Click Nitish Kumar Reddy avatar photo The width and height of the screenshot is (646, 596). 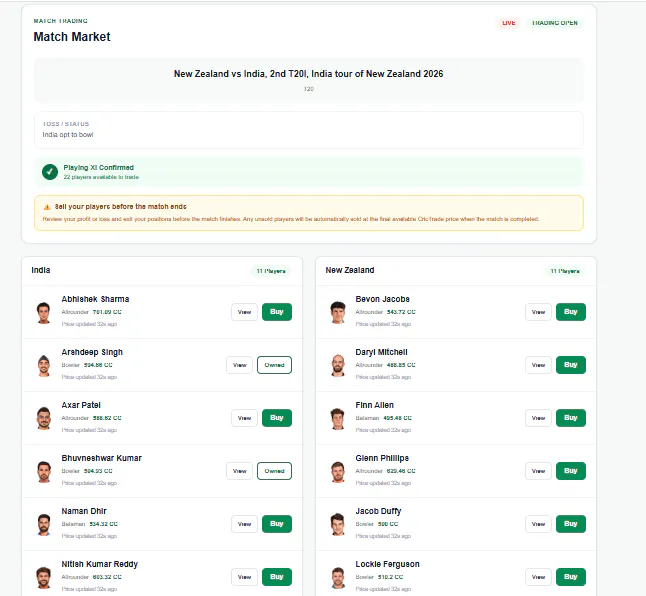[x=44, y=577]
